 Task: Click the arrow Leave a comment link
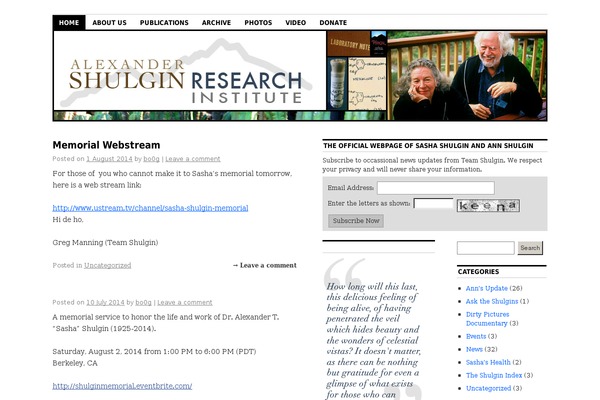264,265
